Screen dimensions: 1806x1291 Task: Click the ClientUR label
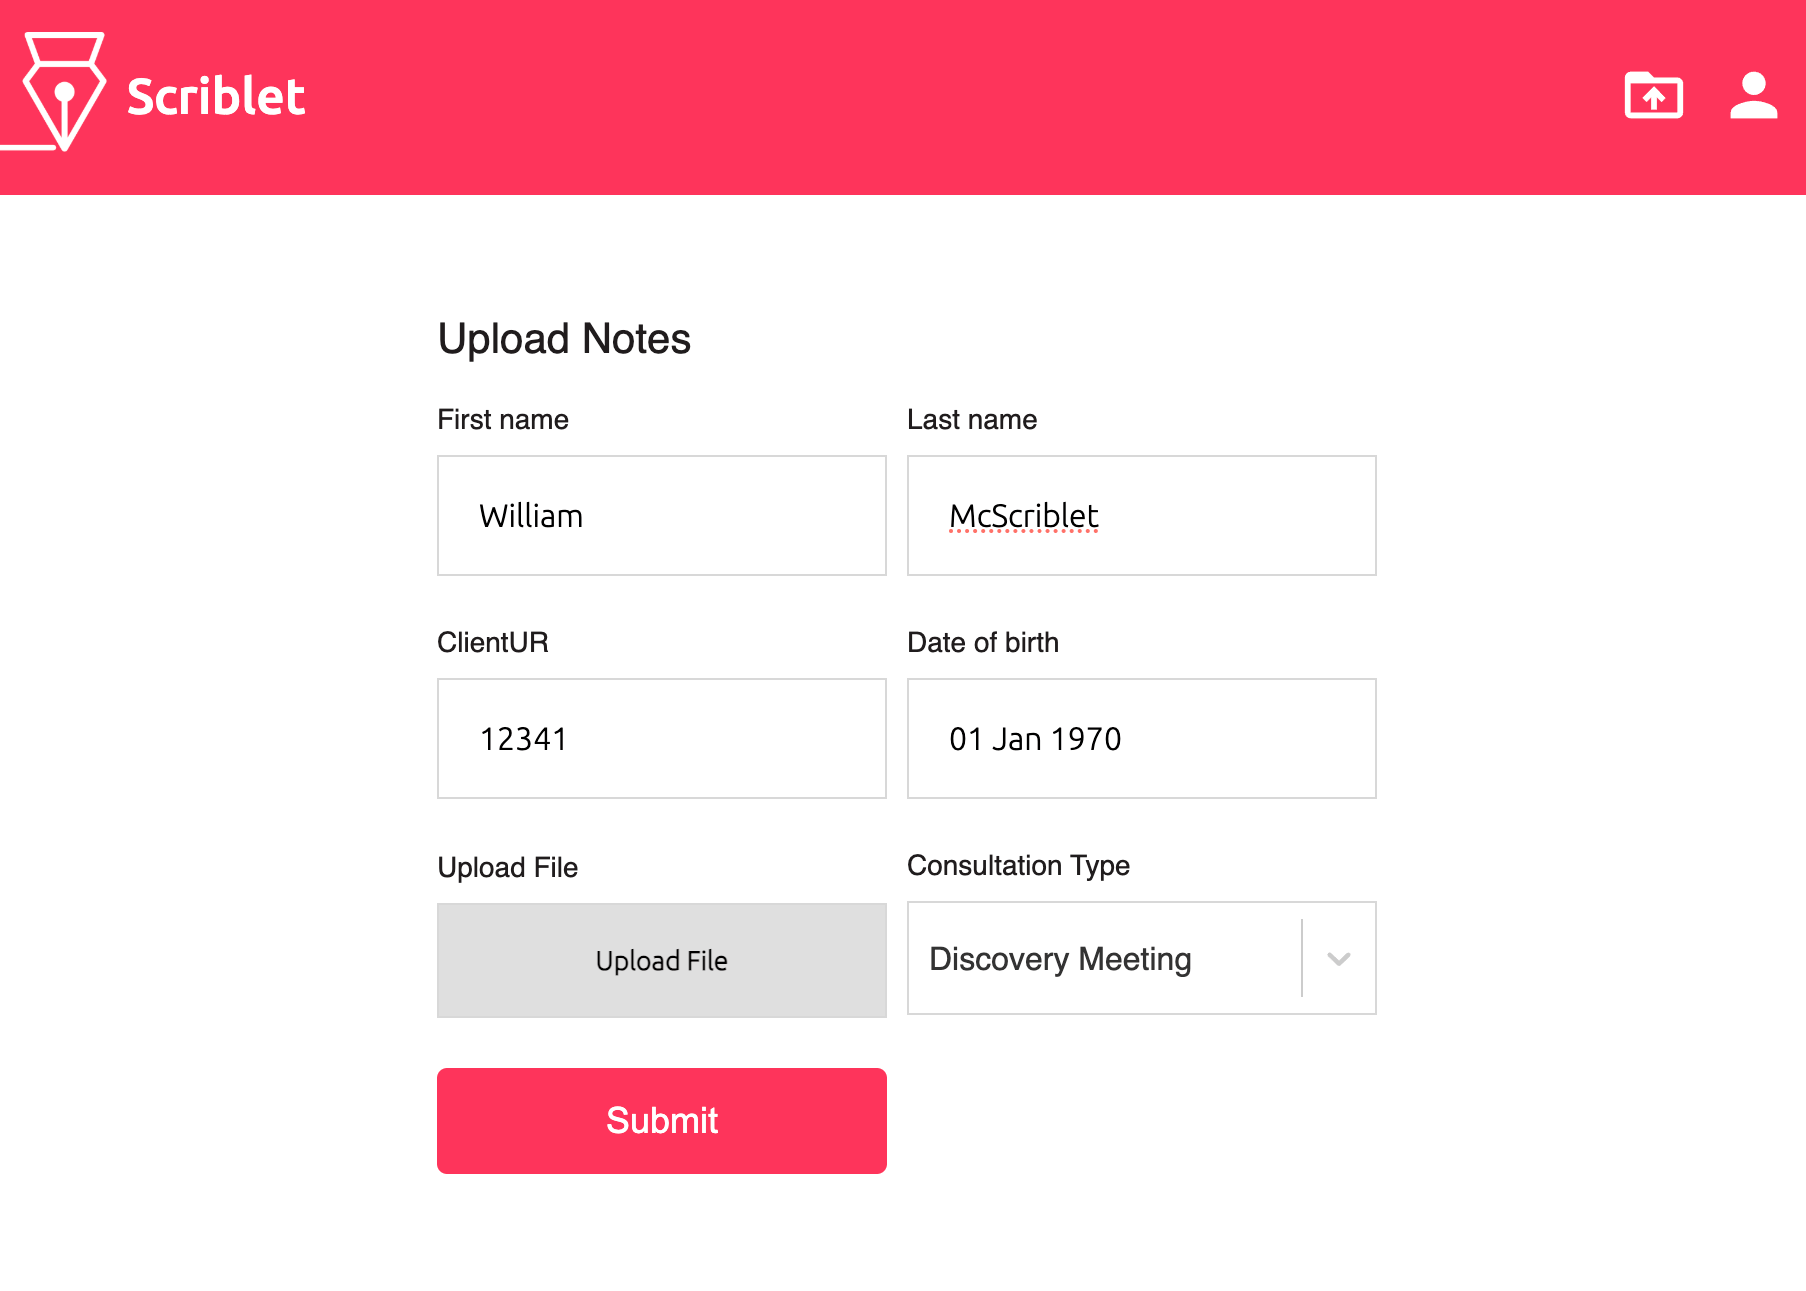click(493, 642)
